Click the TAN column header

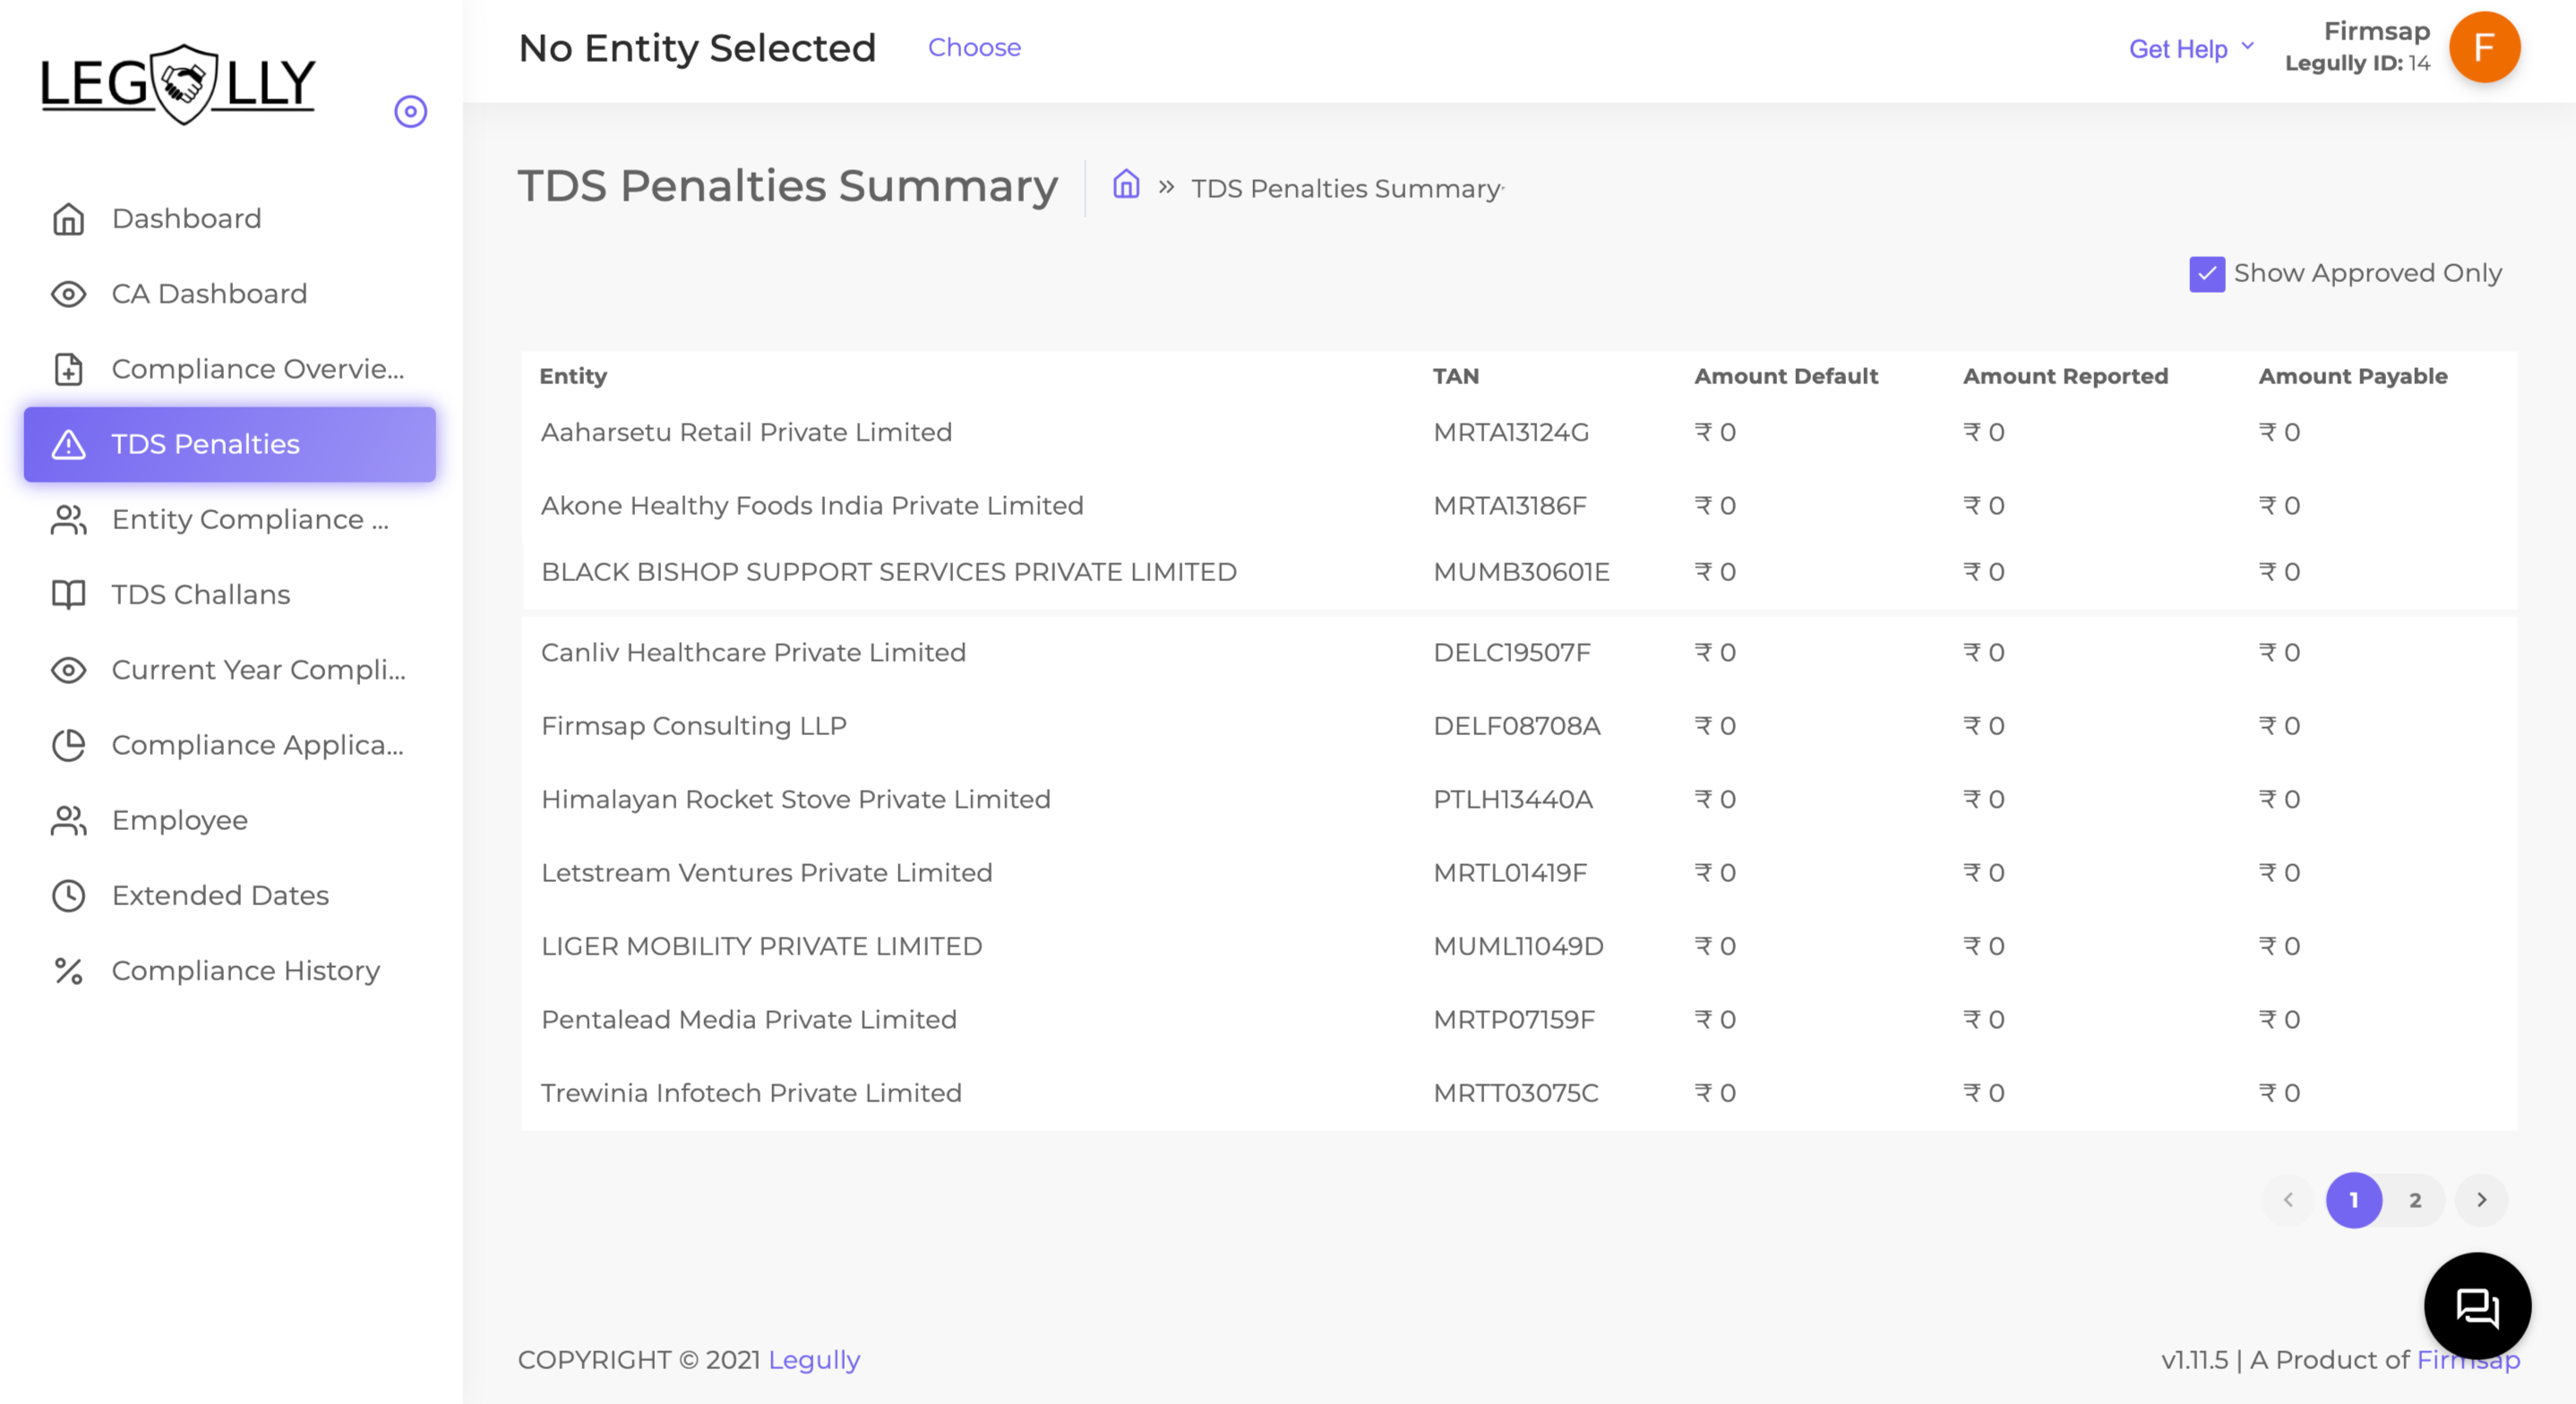point(1455,376)
